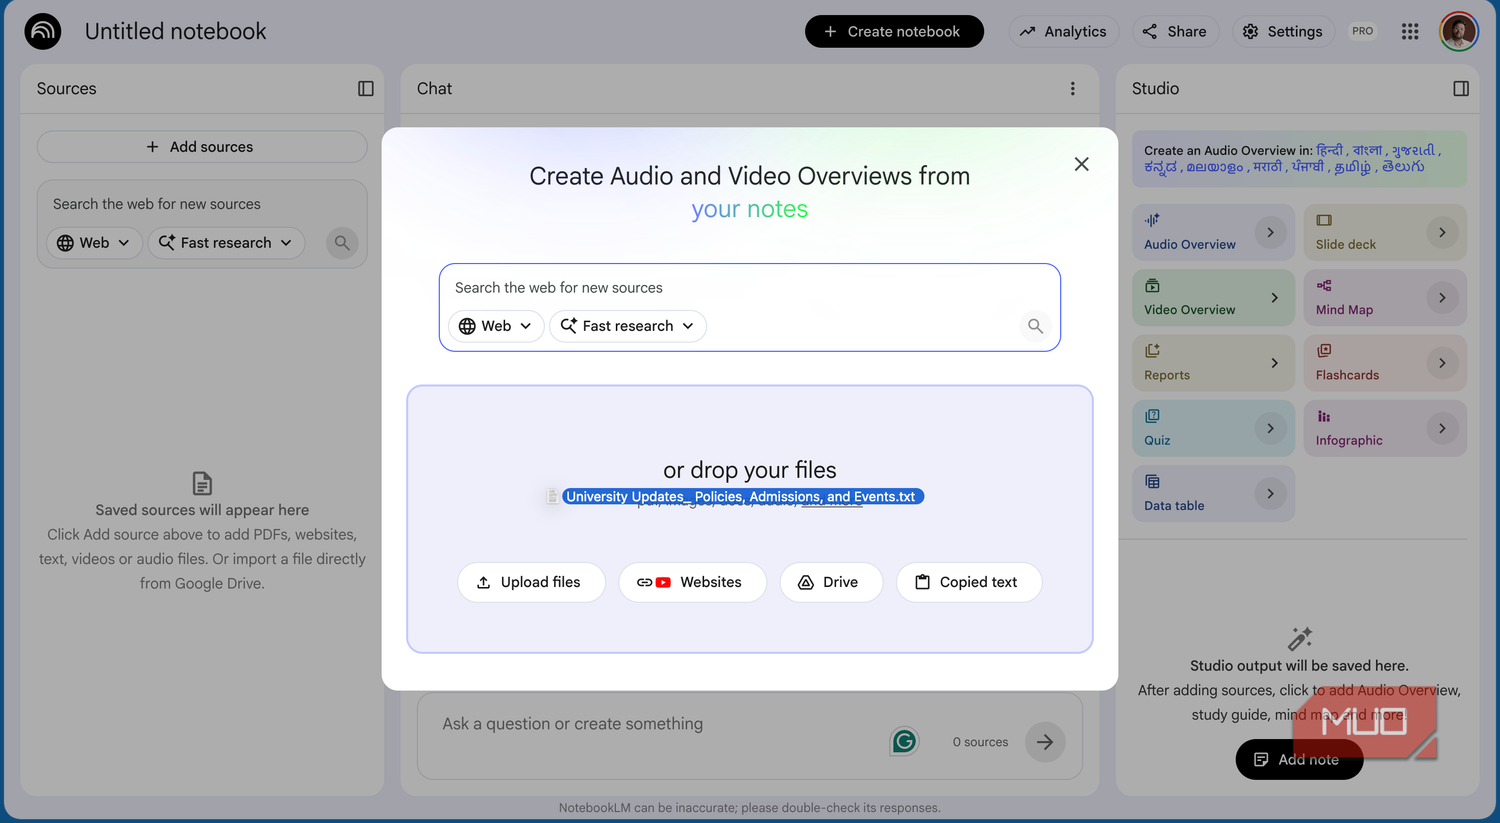
Task: Open Quiz options arrow
Action: click(x=1270, y=428)
